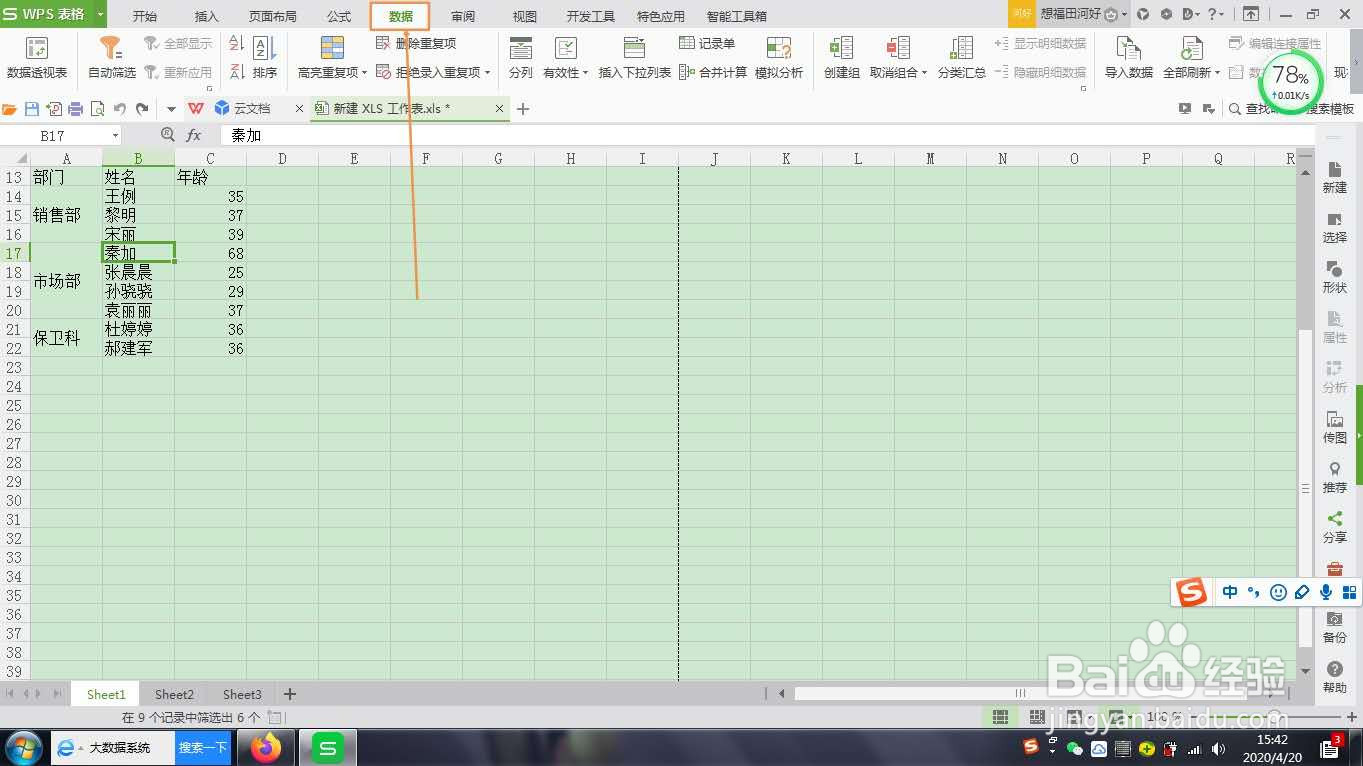The image size is (1363, 766).
Task: Save the file with the floppy icon
Action: [32, 109]
